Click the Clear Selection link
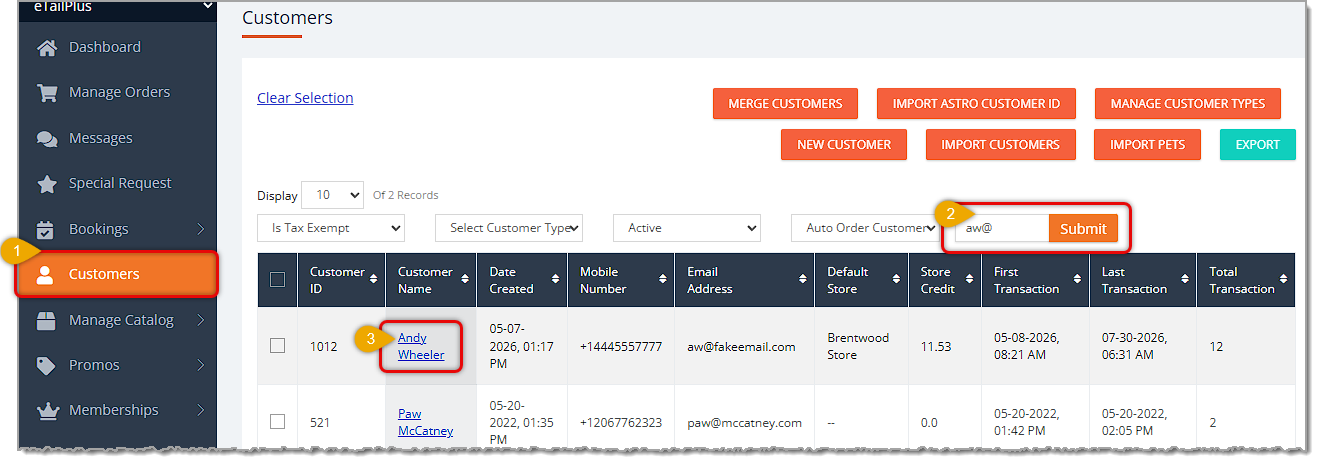The height and width of the screenshot is (465, 1317). [305, 98]
